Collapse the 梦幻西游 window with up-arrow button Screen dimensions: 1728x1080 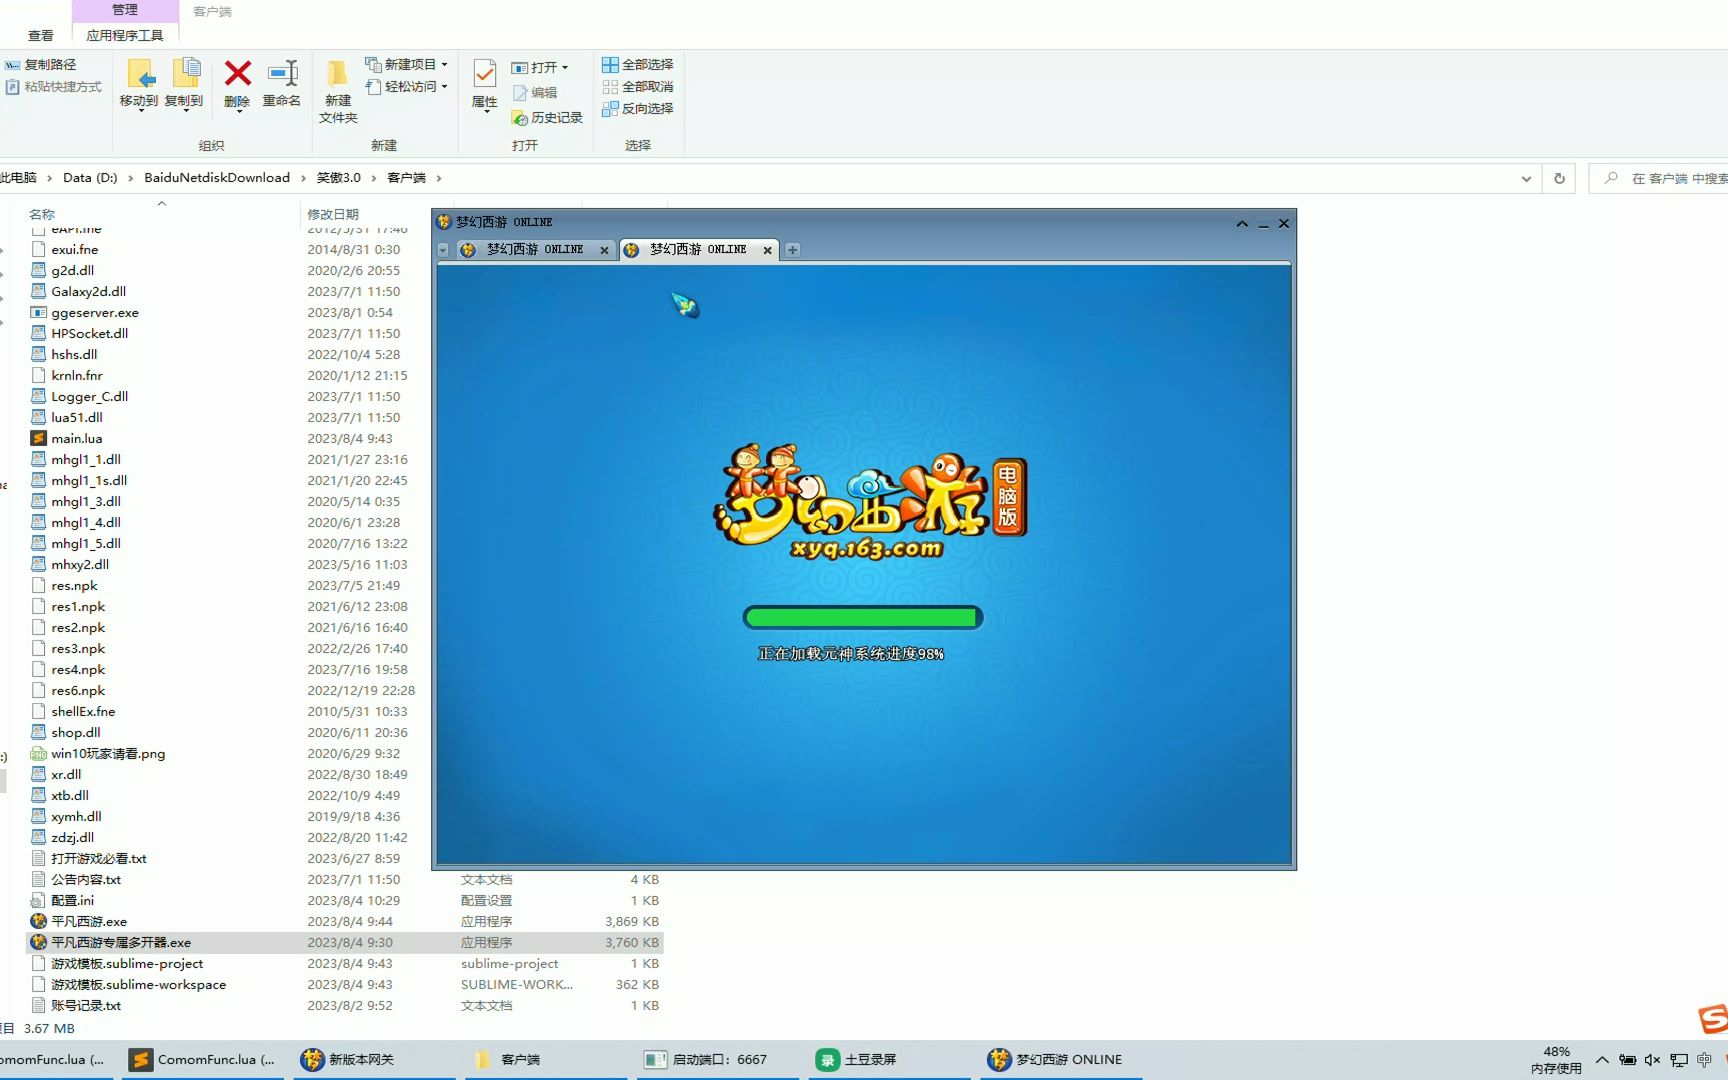(1242, 223)
